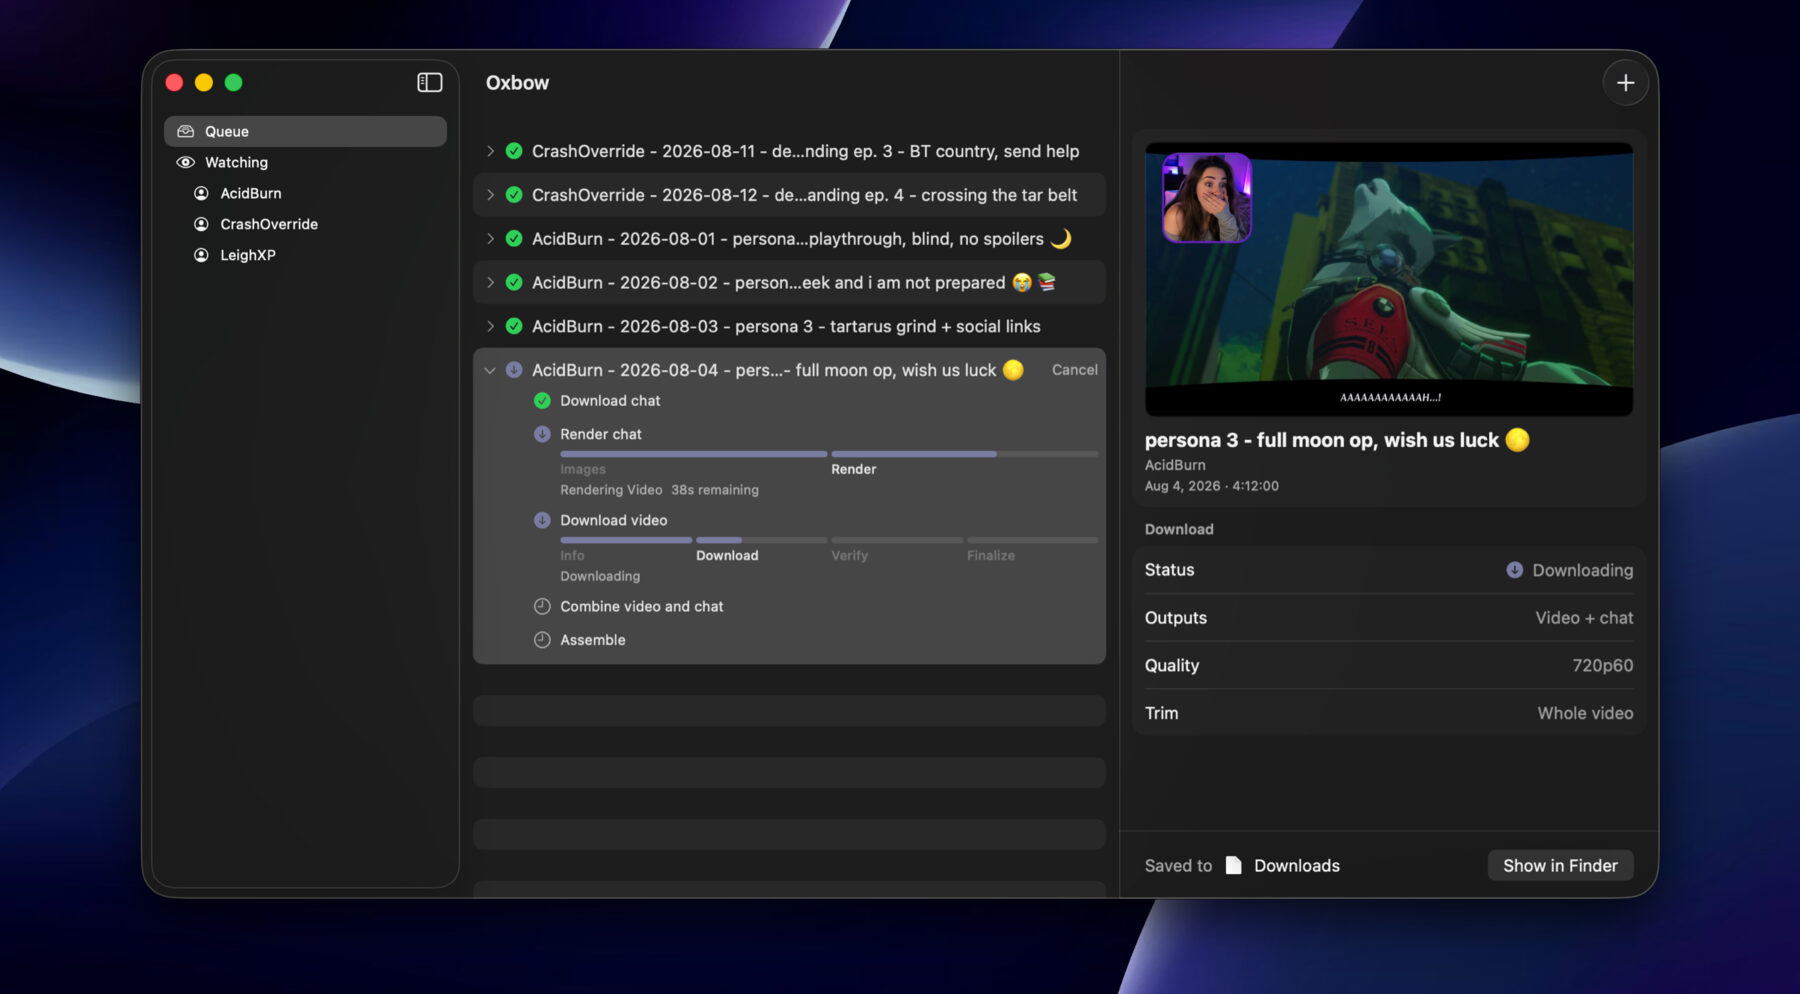Click the Download video Download stage progress bar
The image size is (1800, 994).
761,540
